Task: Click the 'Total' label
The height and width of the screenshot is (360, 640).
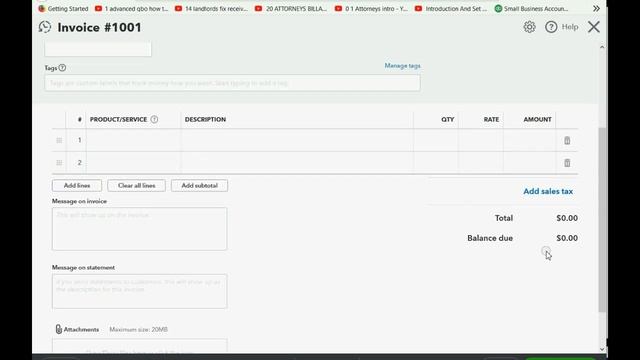Action: (504, 218)
